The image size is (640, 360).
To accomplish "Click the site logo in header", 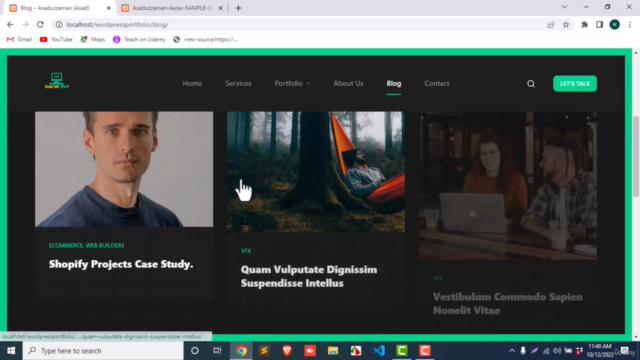I will (x=57, y=81).
